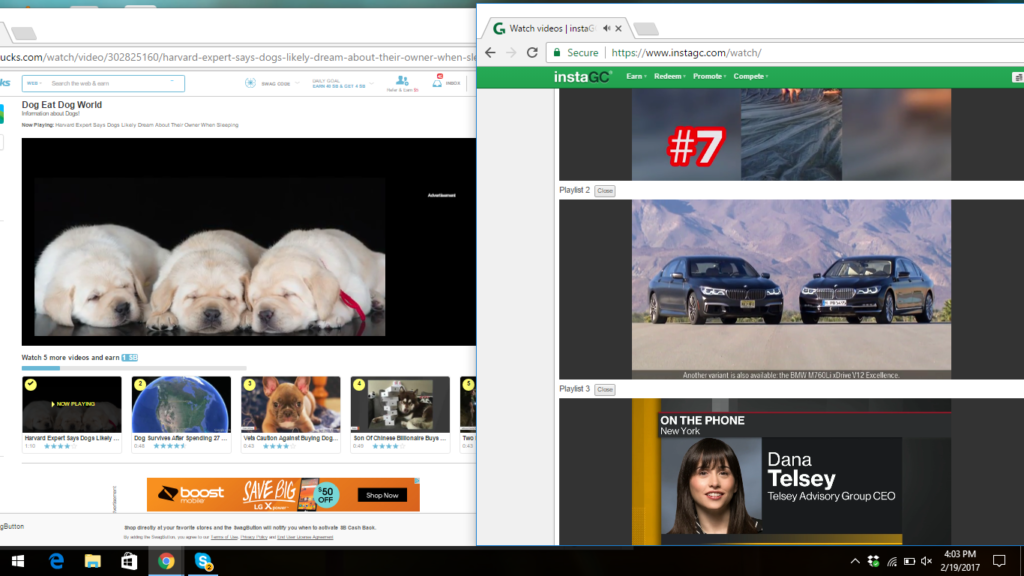Open the Swagbucks Inbox
Image resolution: width=1024 pixels, height=576 pixels.
[447, 82]
